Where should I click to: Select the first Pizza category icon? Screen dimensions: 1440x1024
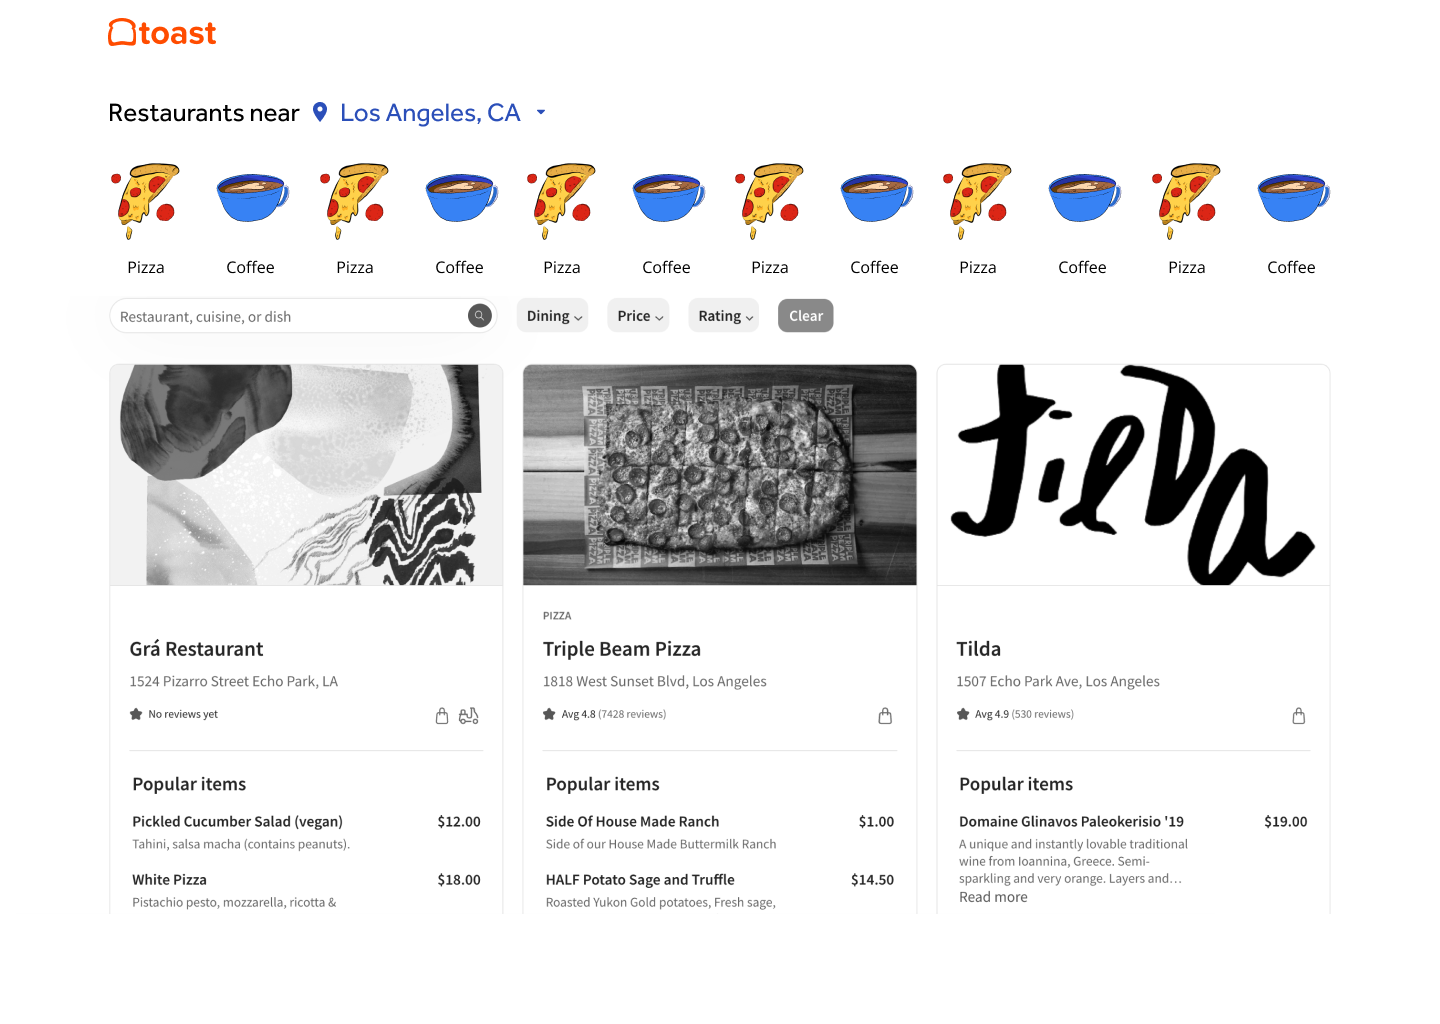point(146,201)
